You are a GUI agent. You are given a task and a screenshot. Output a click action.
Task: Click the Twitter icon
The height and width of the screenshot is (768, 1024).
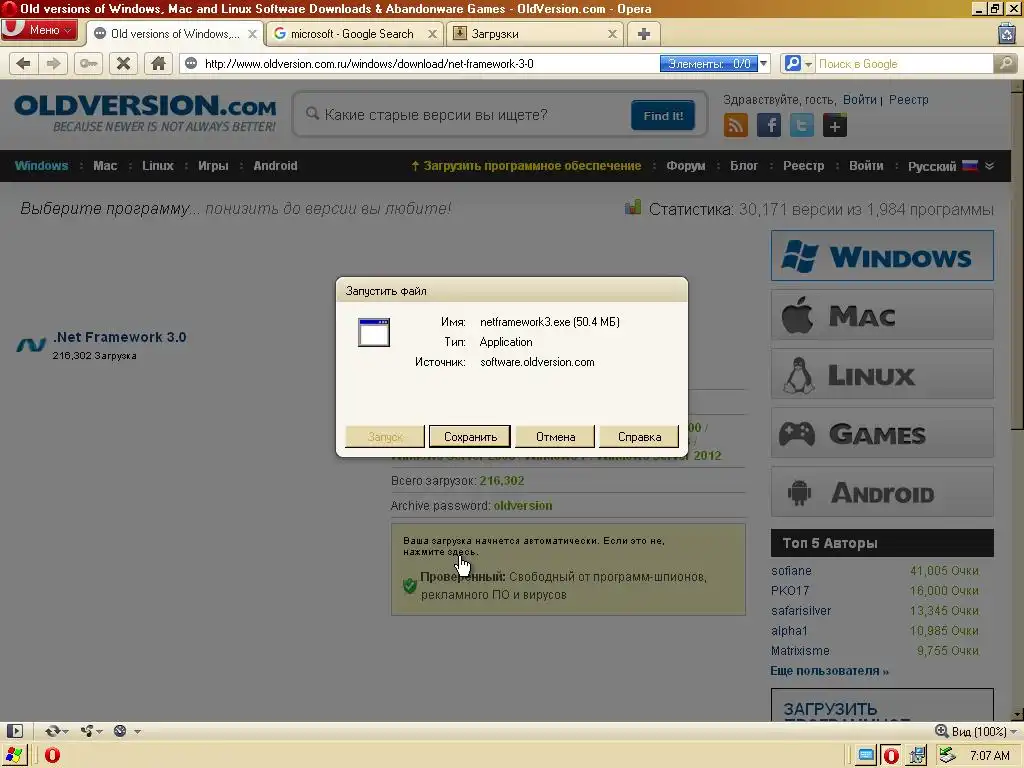[x=802, y=125]
